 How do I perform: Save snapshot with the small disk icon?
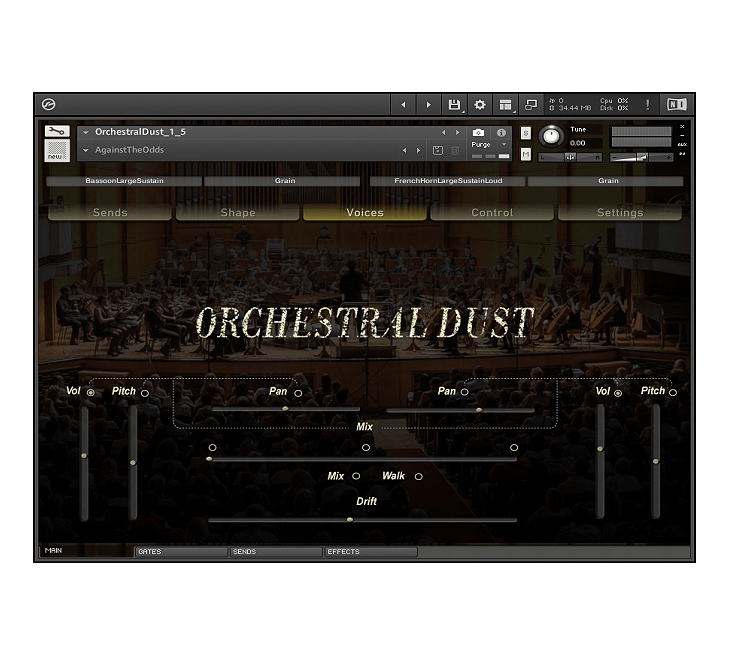(438, 150)
